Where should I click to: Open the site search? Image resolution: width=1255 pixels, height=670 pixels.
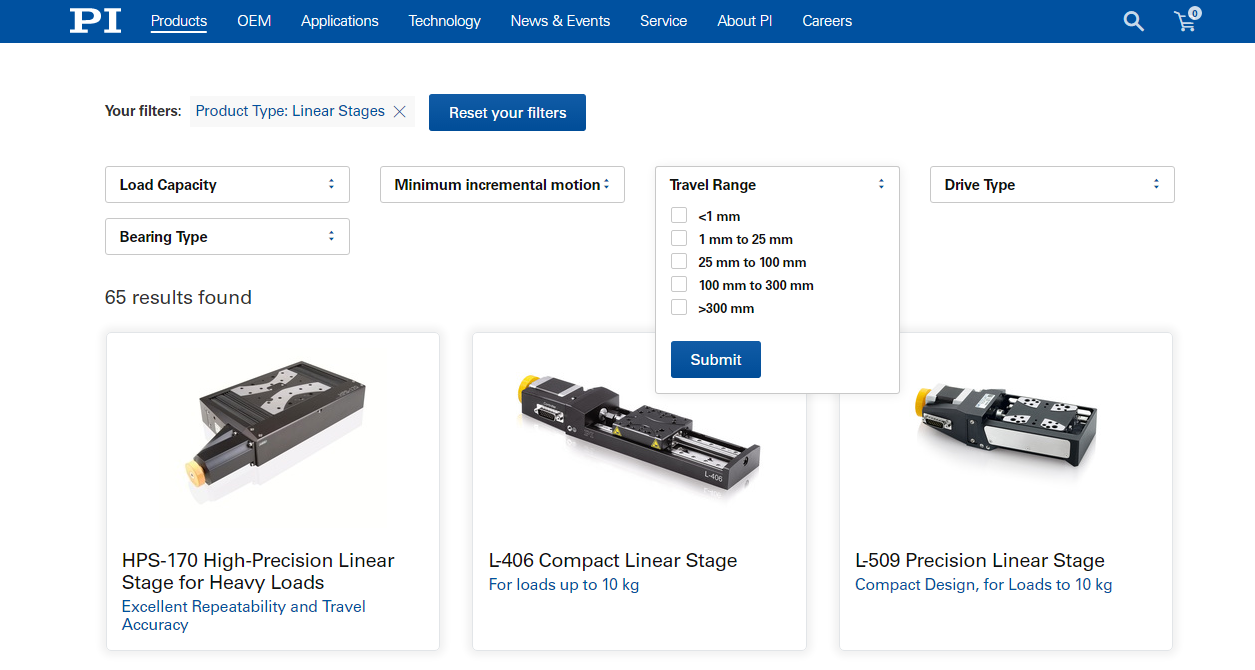click(x=1133, y=21)
